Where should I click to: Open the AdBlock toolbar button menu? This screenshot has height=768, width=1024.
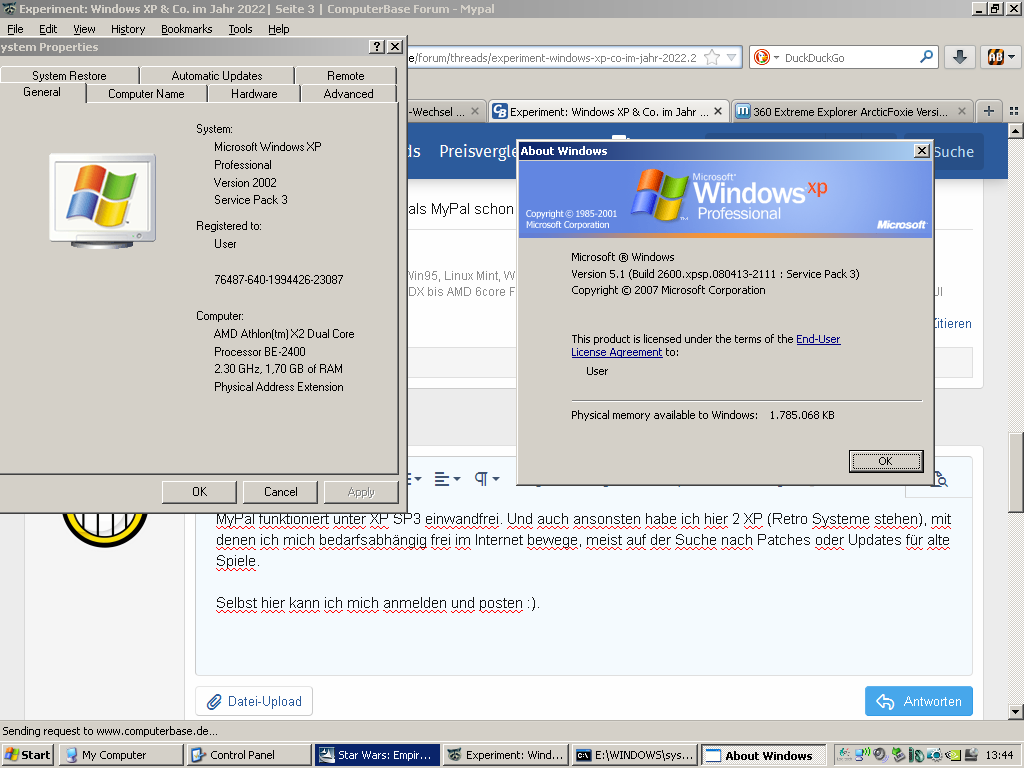pyautogui.click(x=1001, y=57)
